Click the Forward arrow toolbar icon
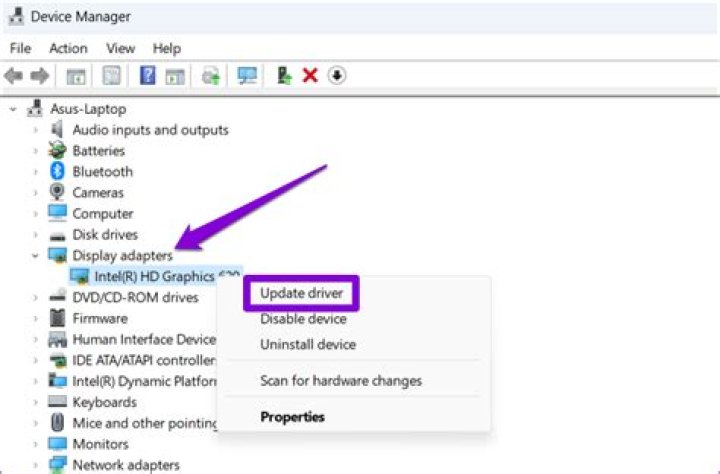 [40, 76]
